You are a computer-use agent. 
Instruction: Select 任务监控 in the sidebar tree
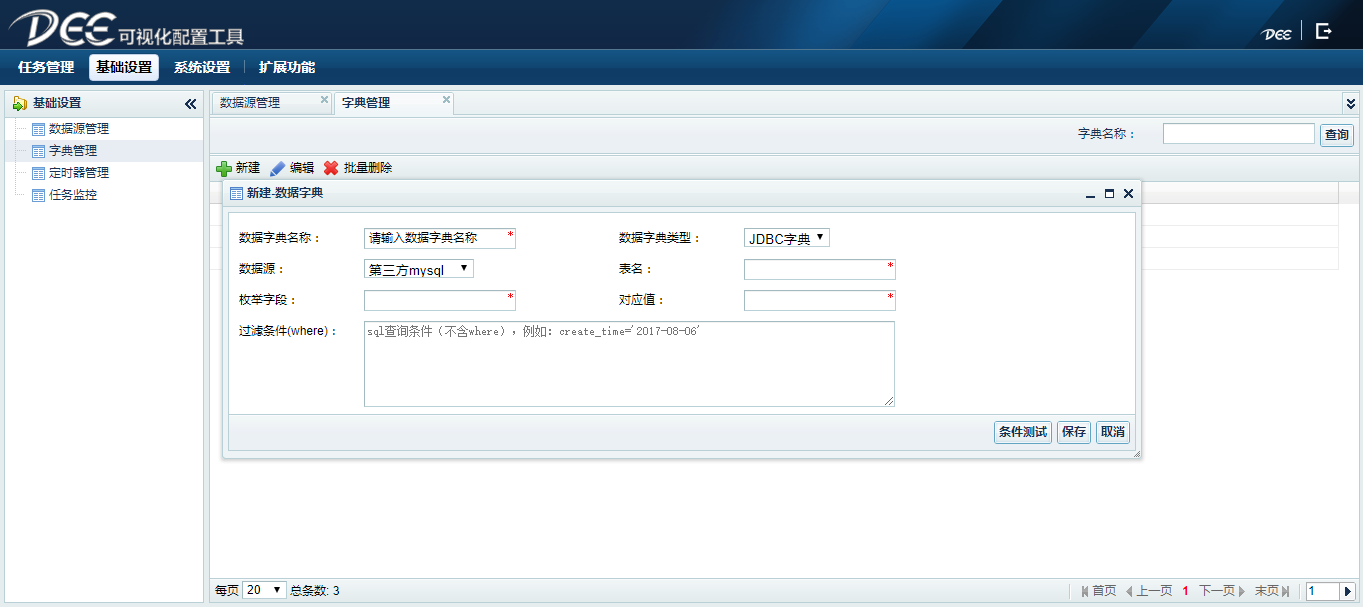(73, 195)
